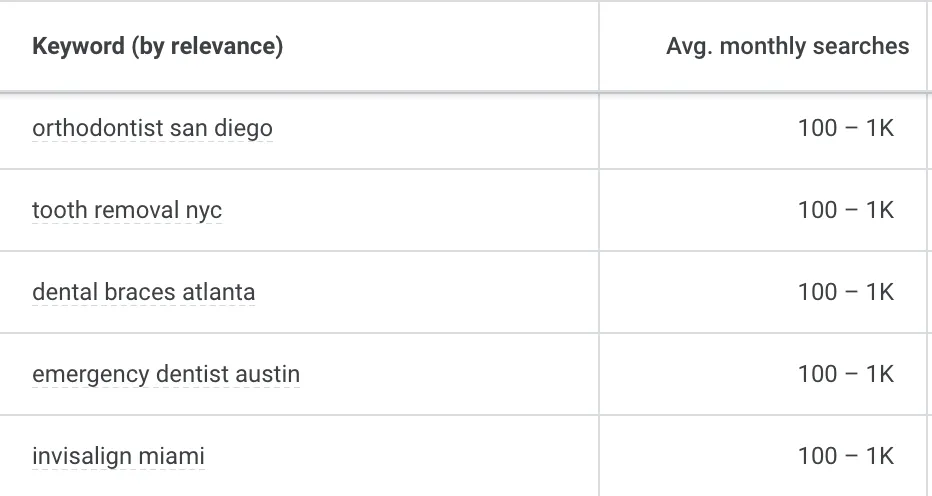The image size is (932, 496).
Task: Open the emergency dentist austin keyword
Action: pos(166,375)
